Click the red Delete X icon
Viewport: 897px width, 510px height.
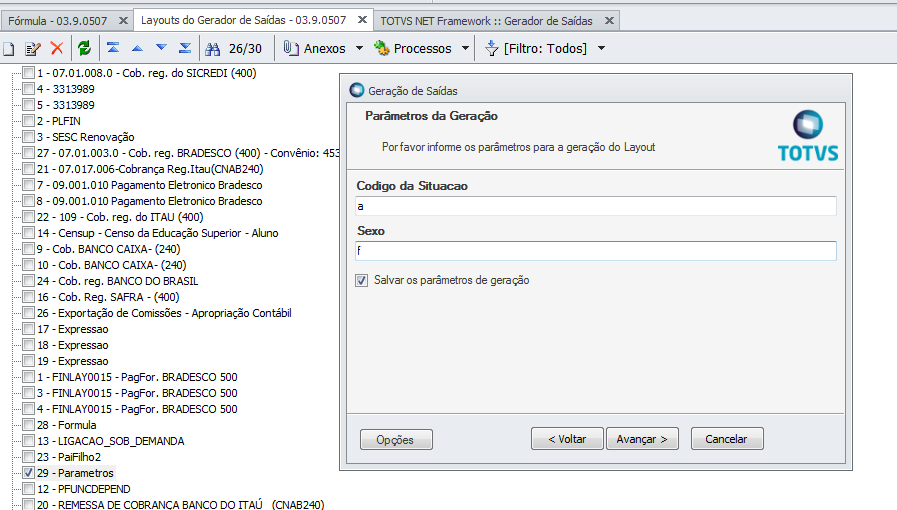(57, 48)
